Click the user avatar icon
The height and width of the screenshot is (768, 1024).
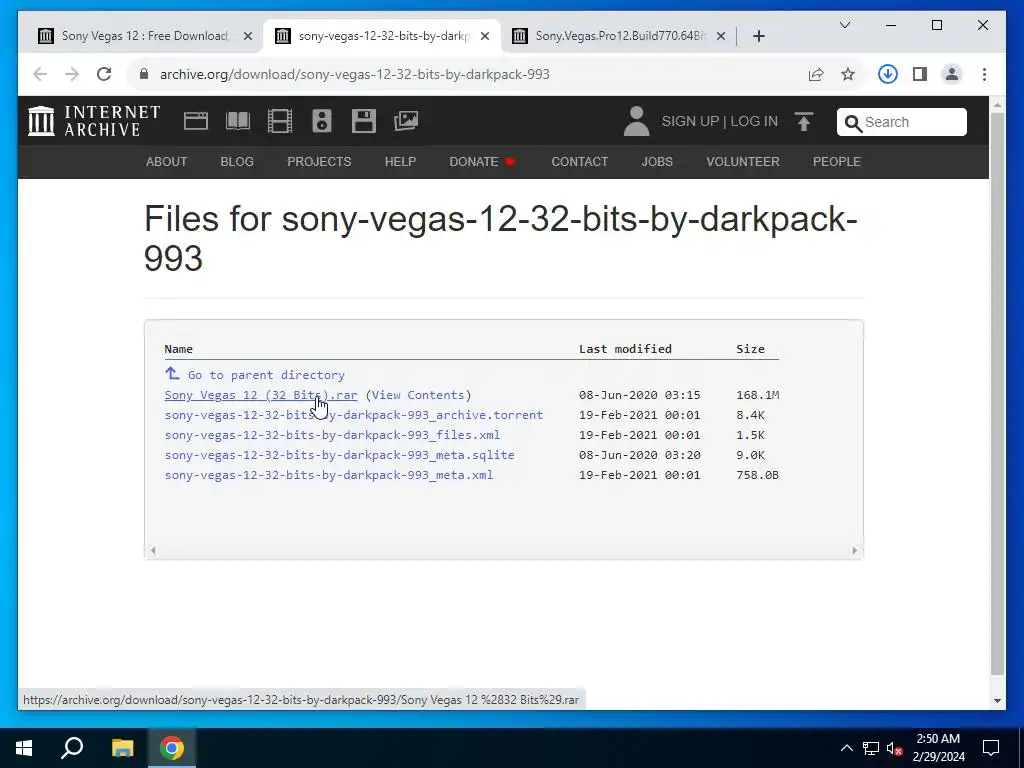[636, 121]
